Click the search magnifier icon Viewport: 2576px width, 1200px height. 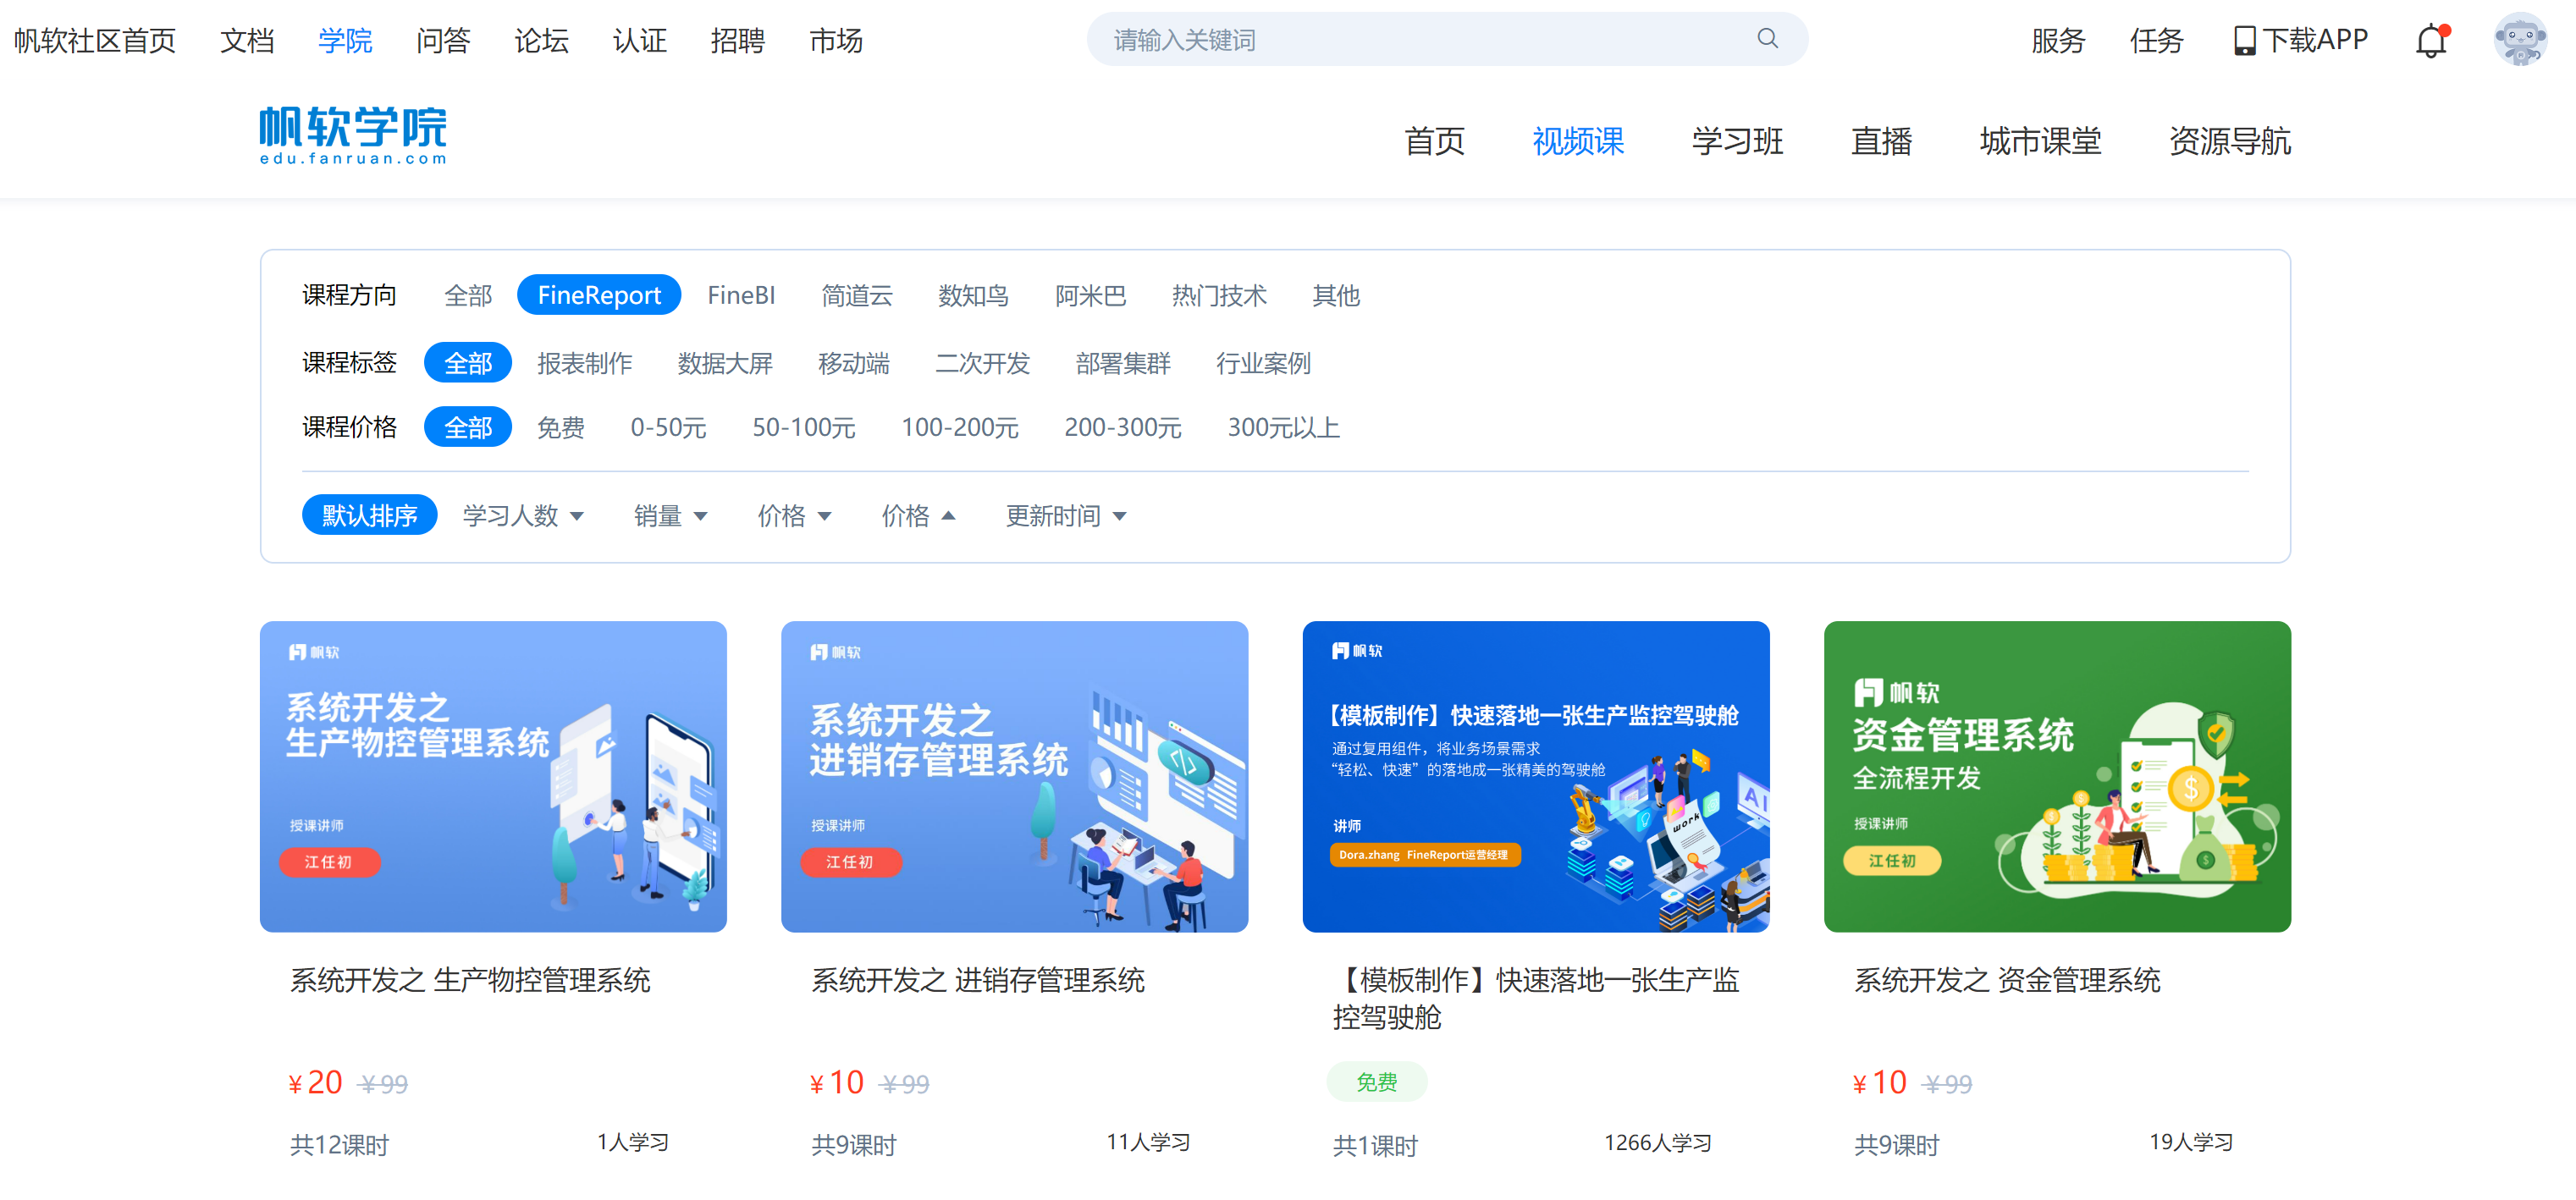pyautogui.click(x=1767, y=39)
